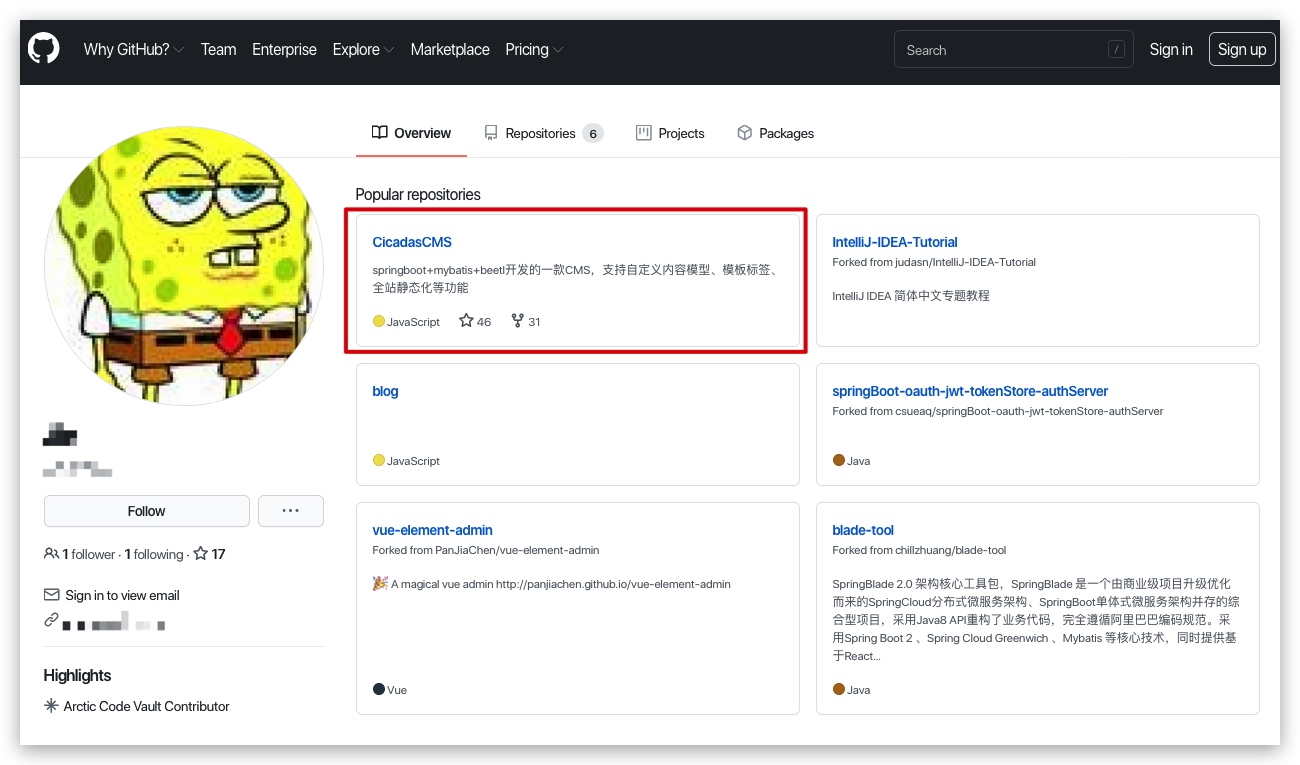The height and width of the screenshot is (765, 1300).
Task: Select the Projects tab
Action: click(x=670, y=133)
